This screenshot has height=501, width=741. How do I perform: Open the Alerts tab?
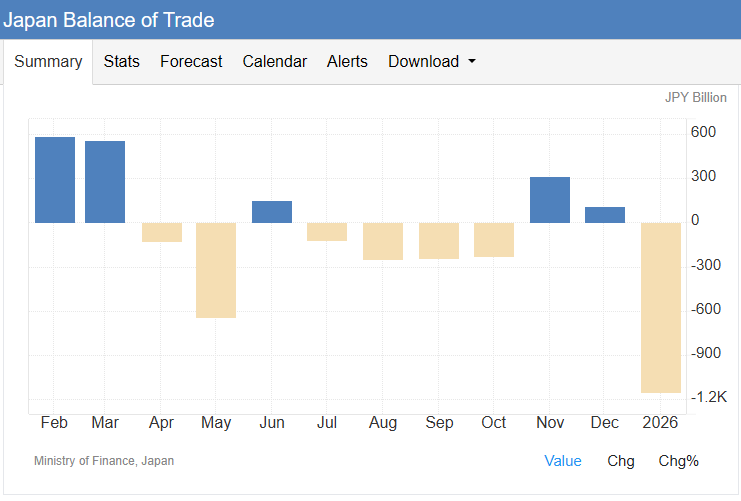click(x=347, y=62)
